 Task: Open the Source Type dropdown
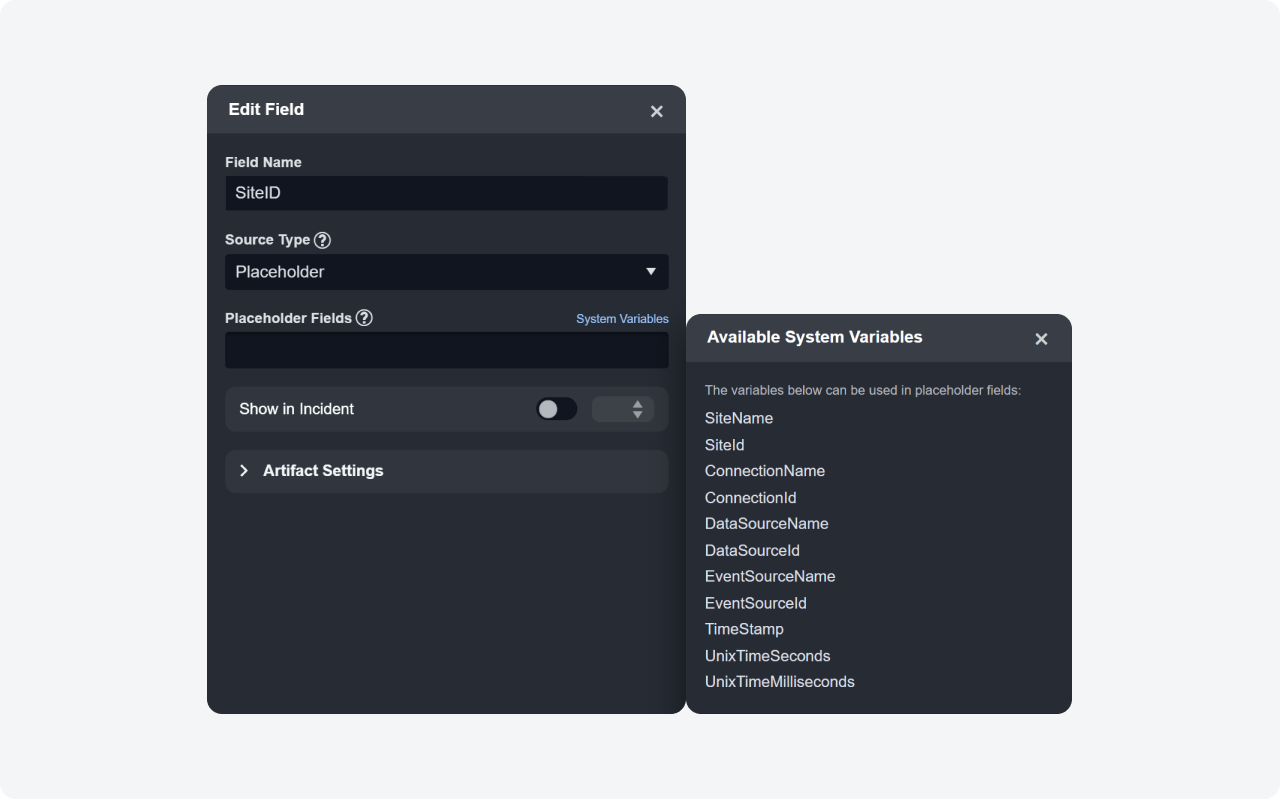coord(446,272)
